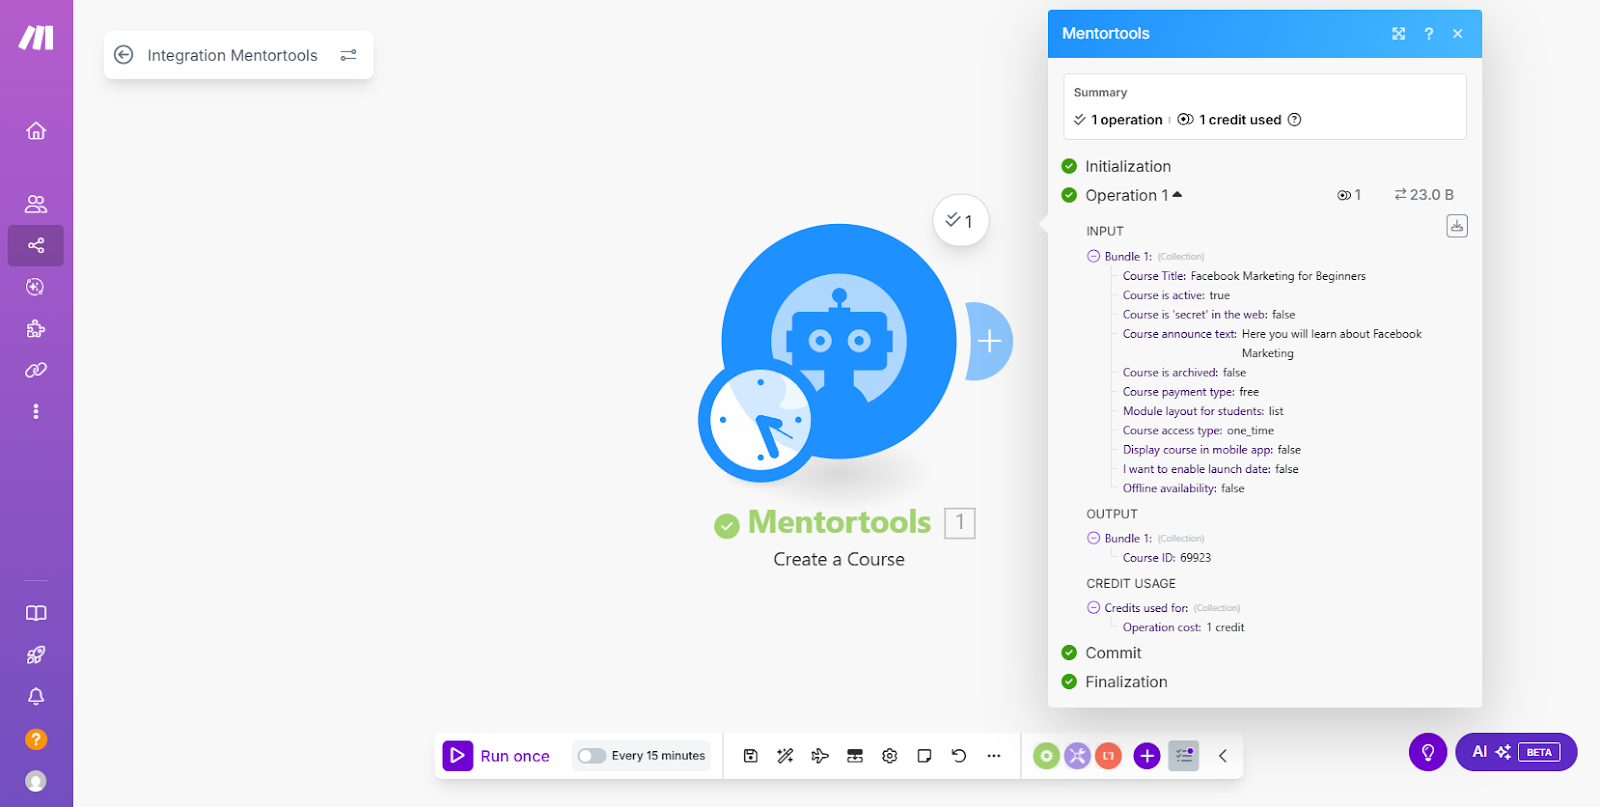Open the purple Tools icon

pos(1077,756)
